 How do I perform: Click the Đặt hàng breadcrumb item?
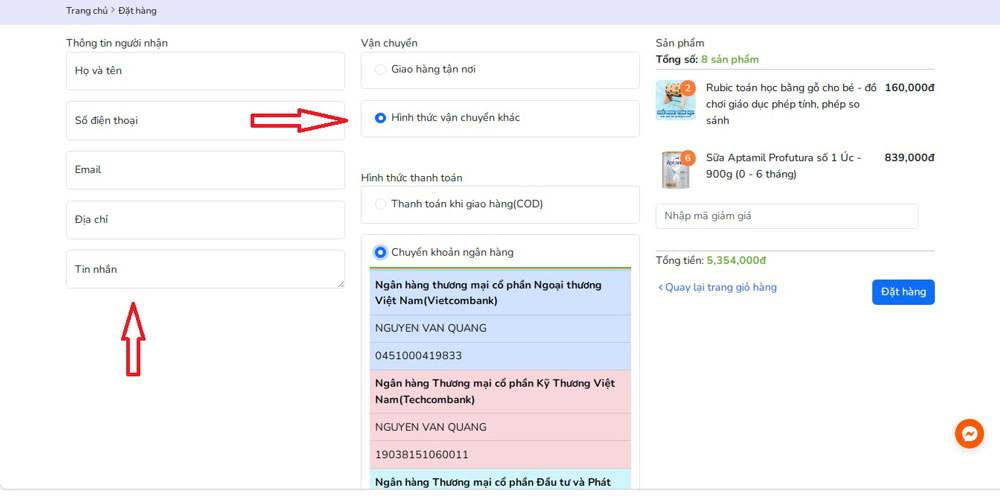pyautogui.click(x=137, y=11)
